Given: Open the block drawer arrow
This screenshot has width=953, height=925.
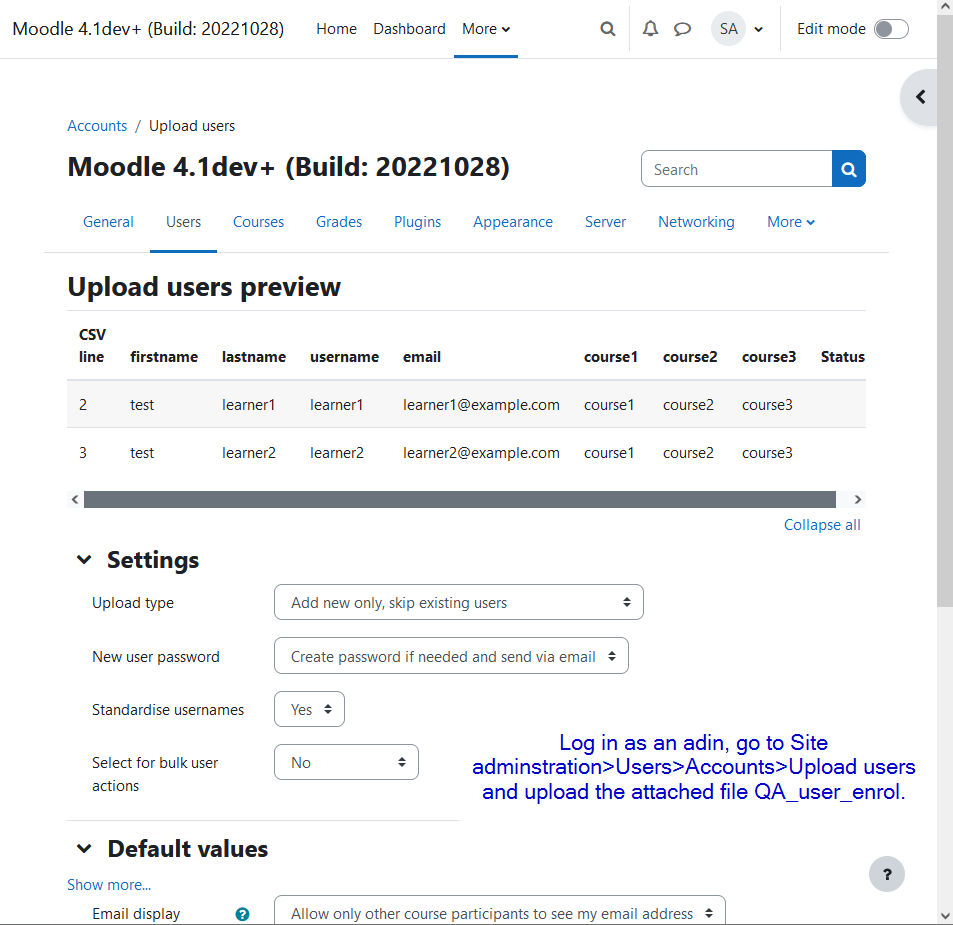Looking at the screenshot, I should 920,97.
